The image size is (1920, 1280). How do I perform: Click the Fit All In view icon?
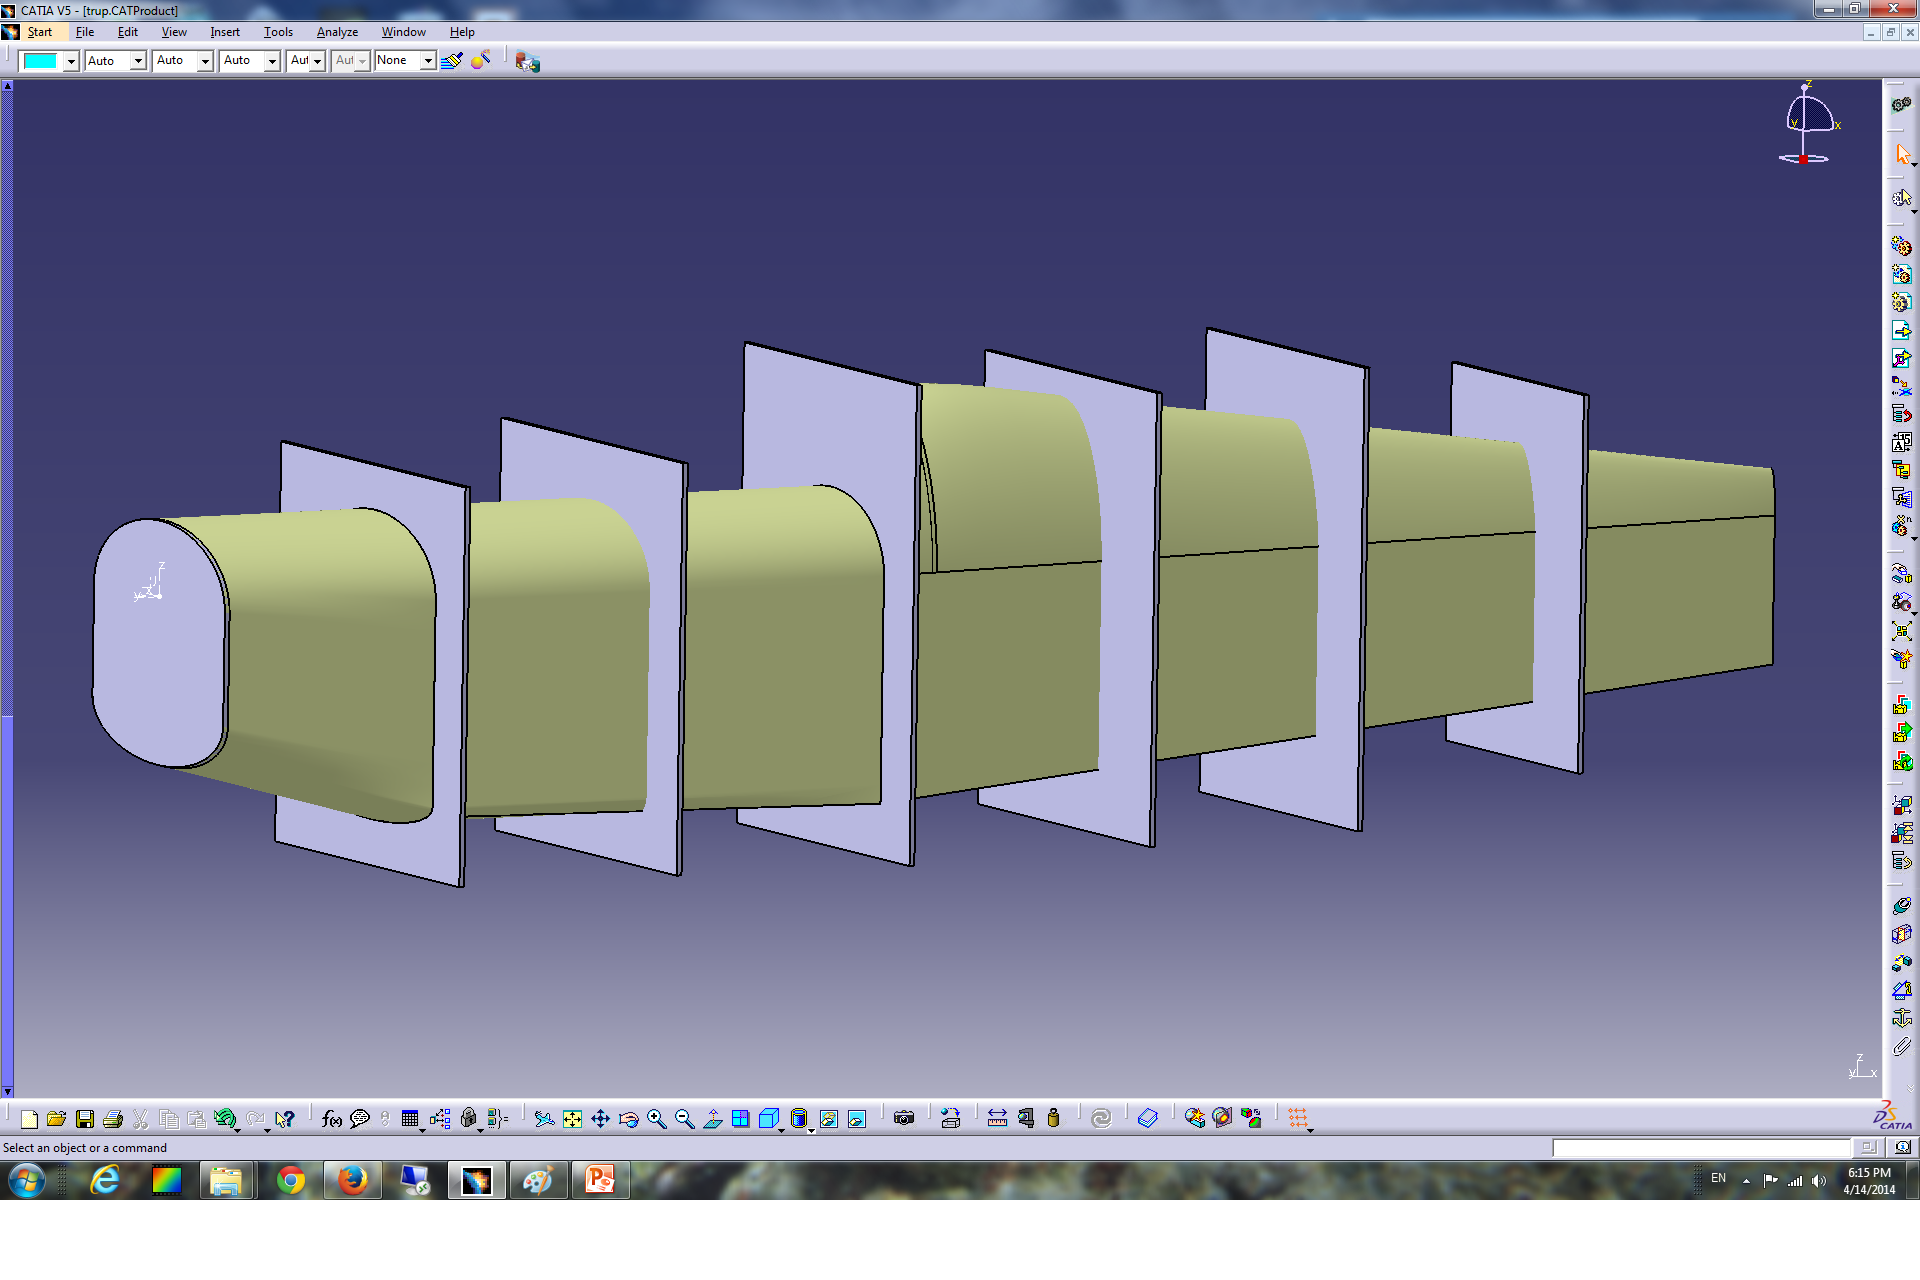click(x=572, y=1119)
